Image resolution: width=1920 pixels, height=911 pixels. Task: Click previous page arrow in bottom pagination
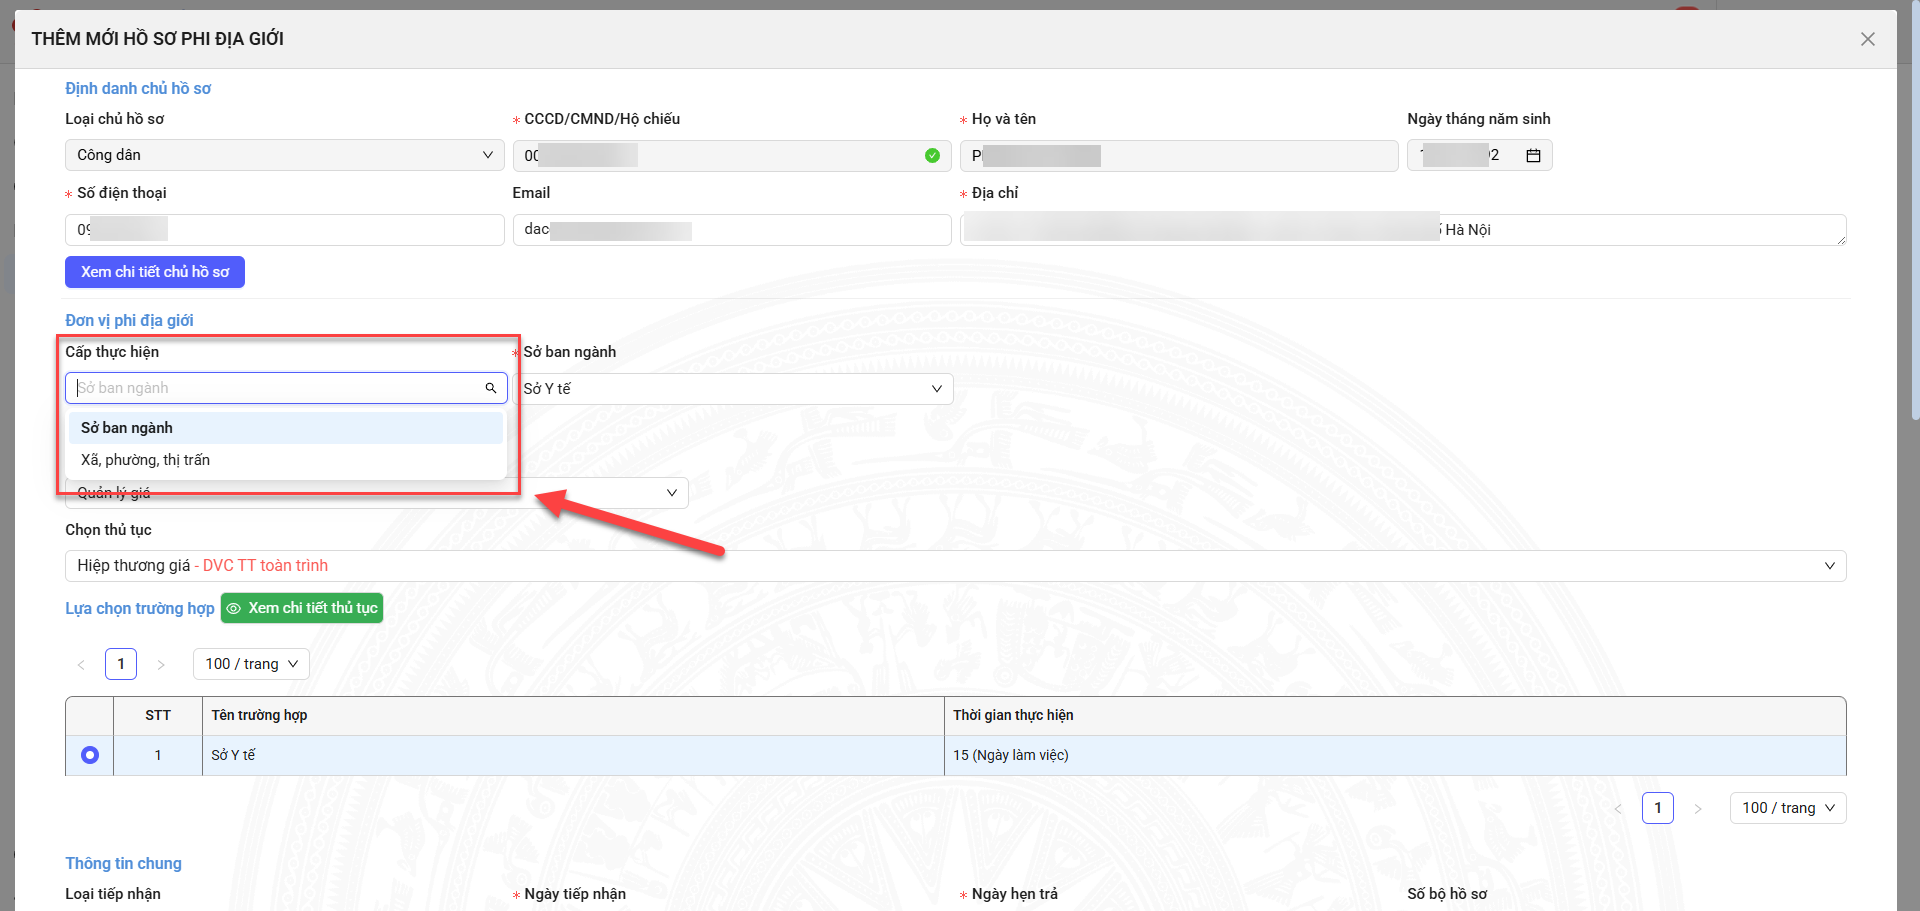coord(1618,809)
